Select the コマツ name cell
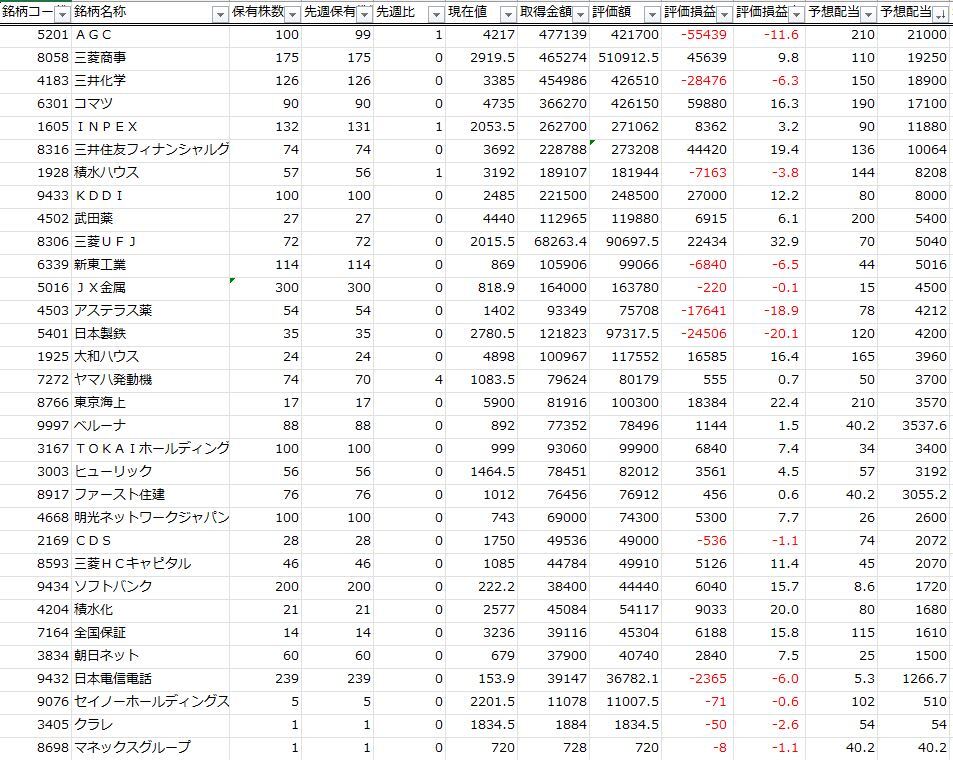The image size is (953, 760). tap(150, 104)
